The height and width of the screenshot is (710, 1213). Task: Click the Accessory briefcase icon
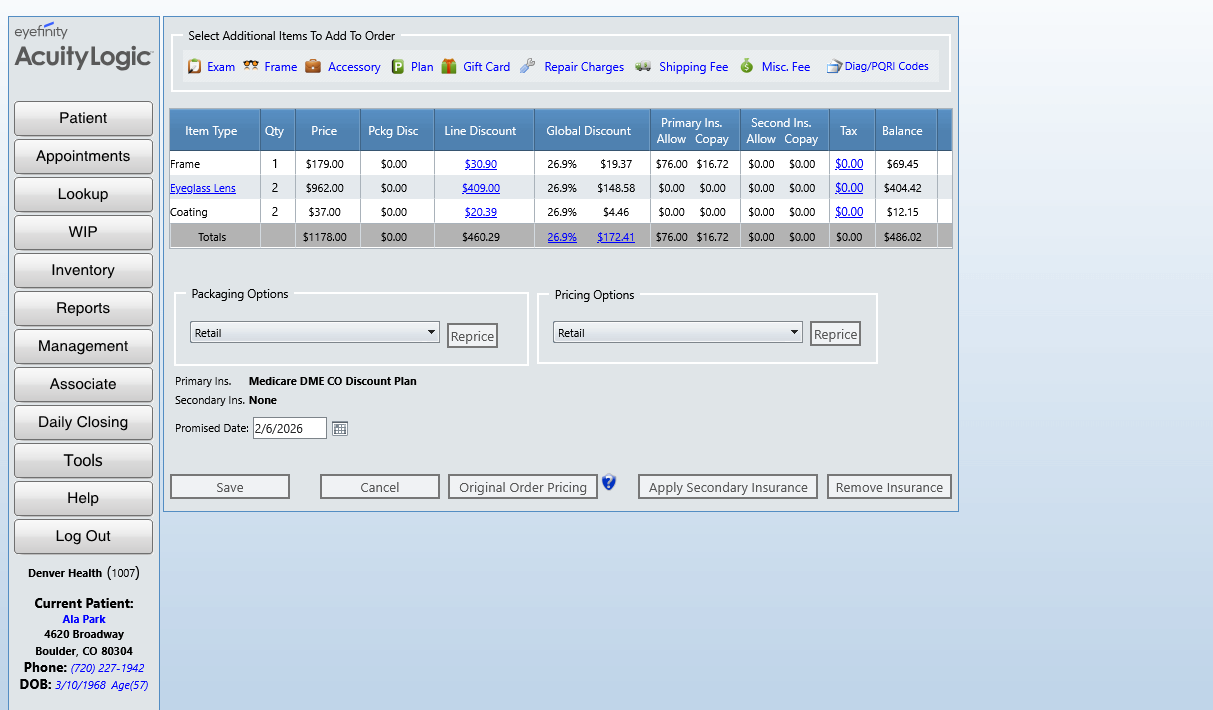313,67
